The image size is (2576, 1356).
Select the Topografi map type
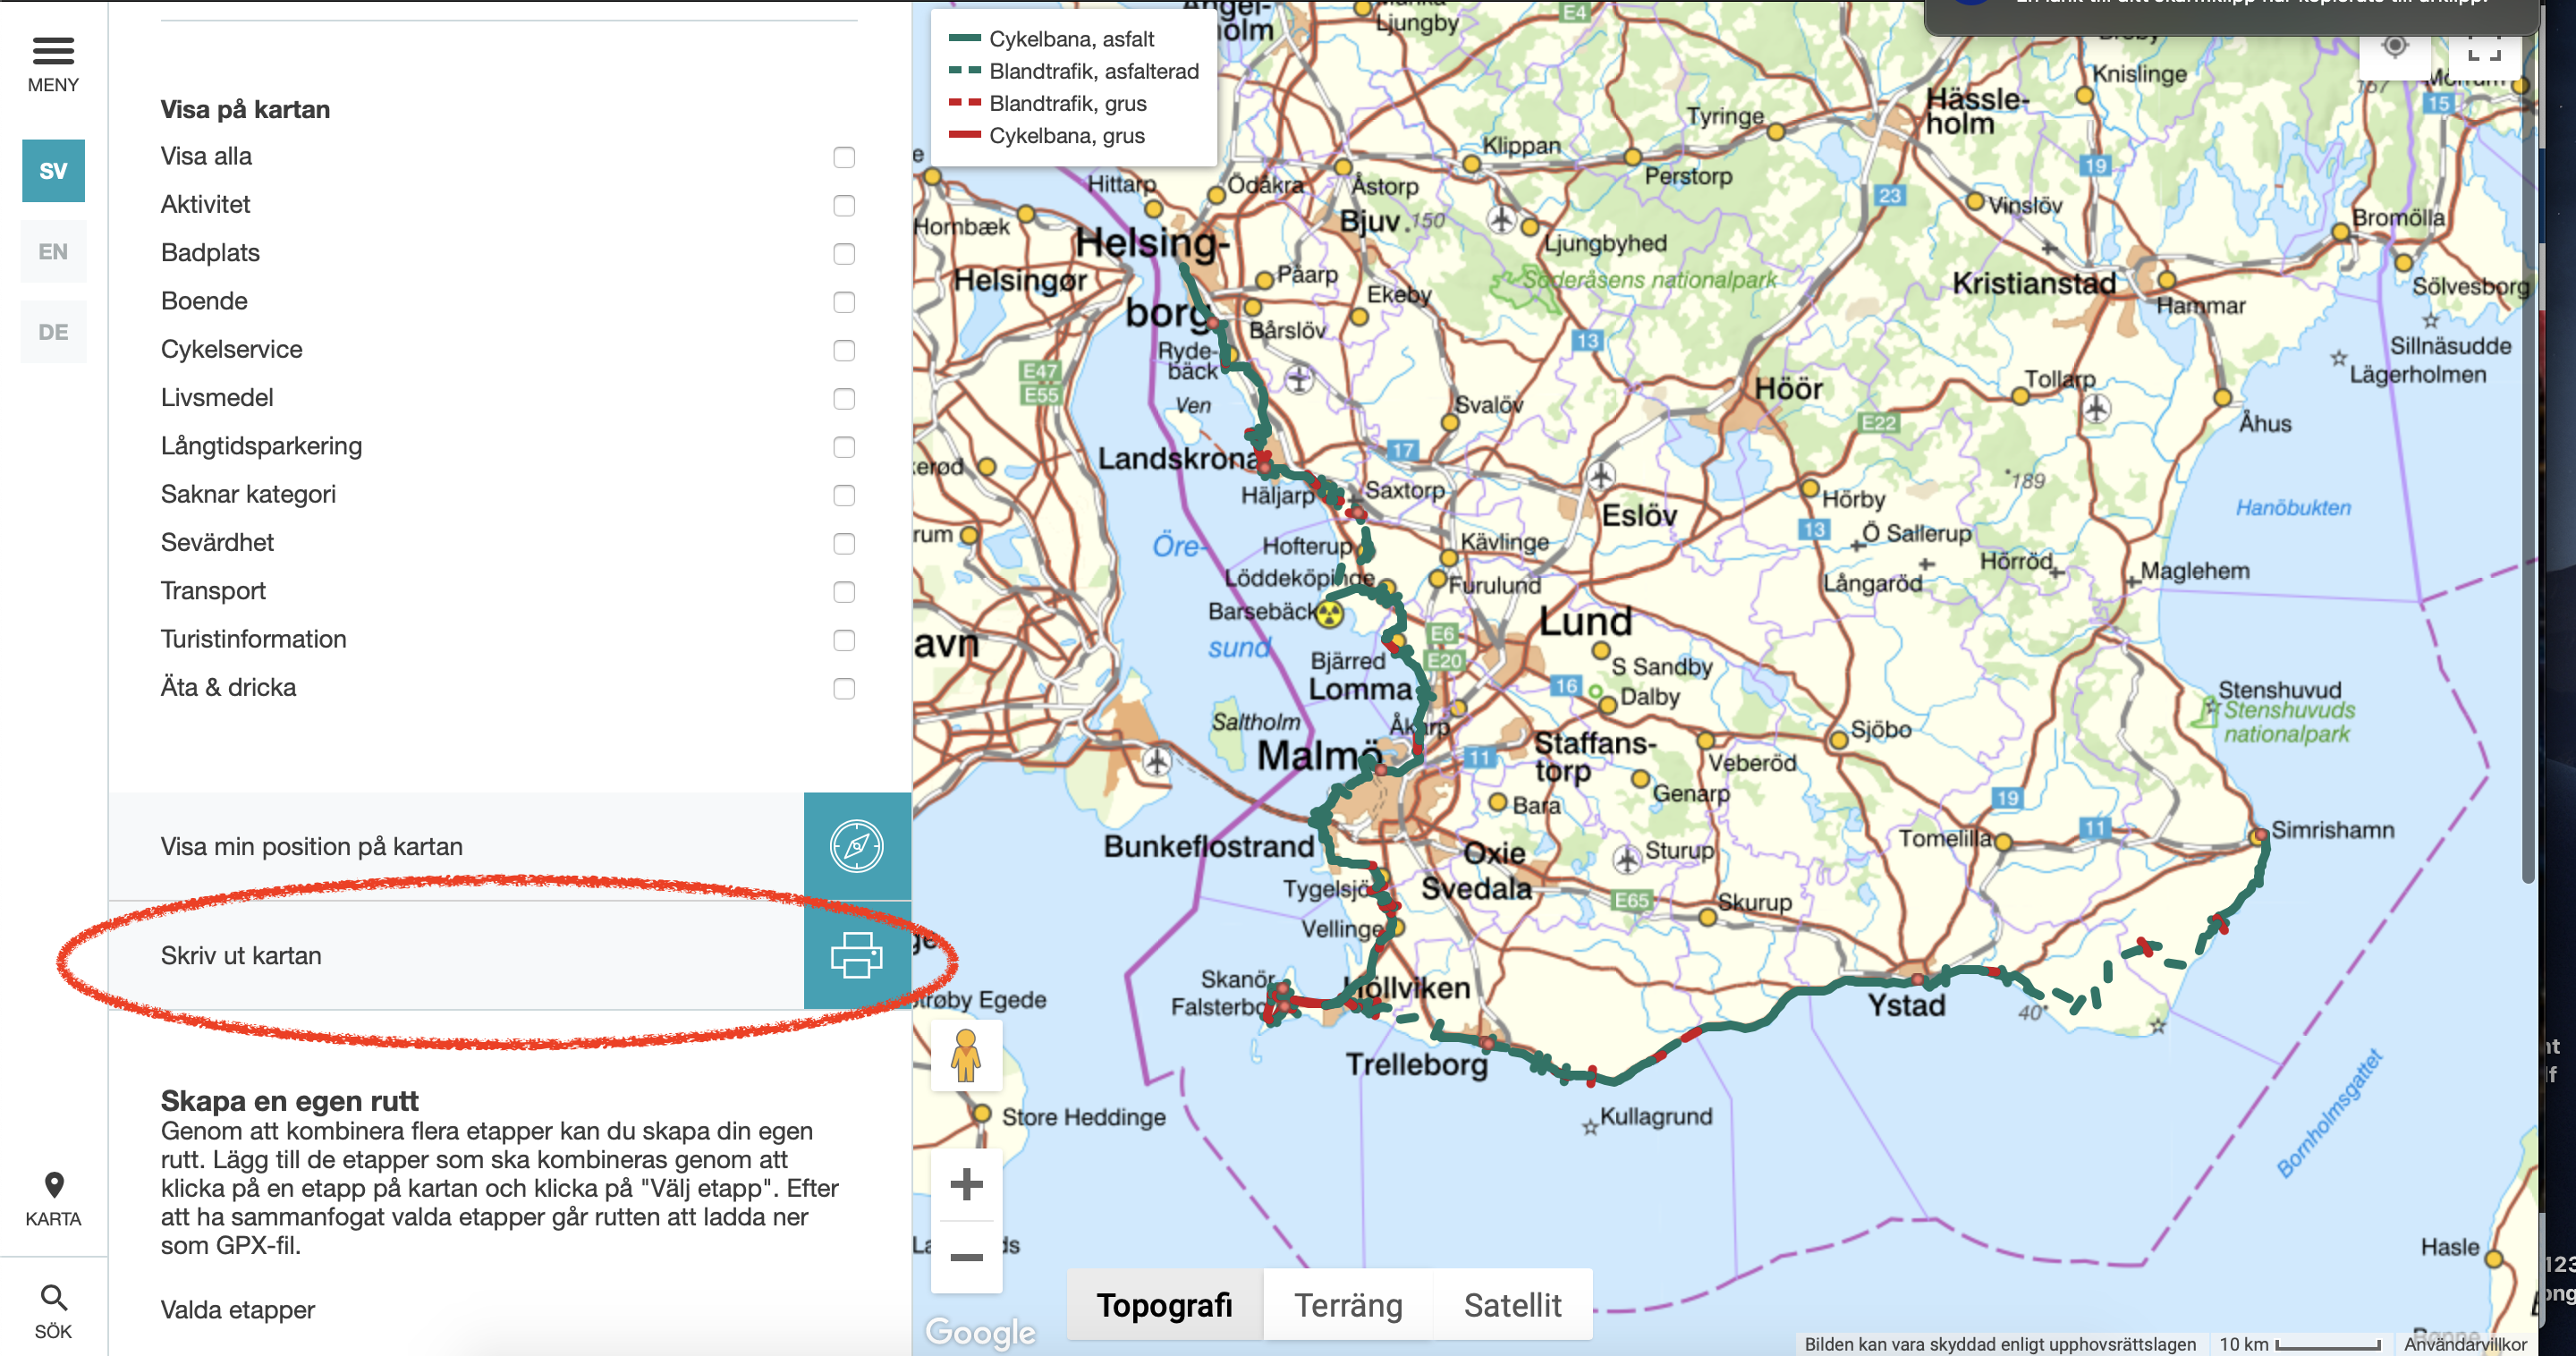point(1164,1305)
